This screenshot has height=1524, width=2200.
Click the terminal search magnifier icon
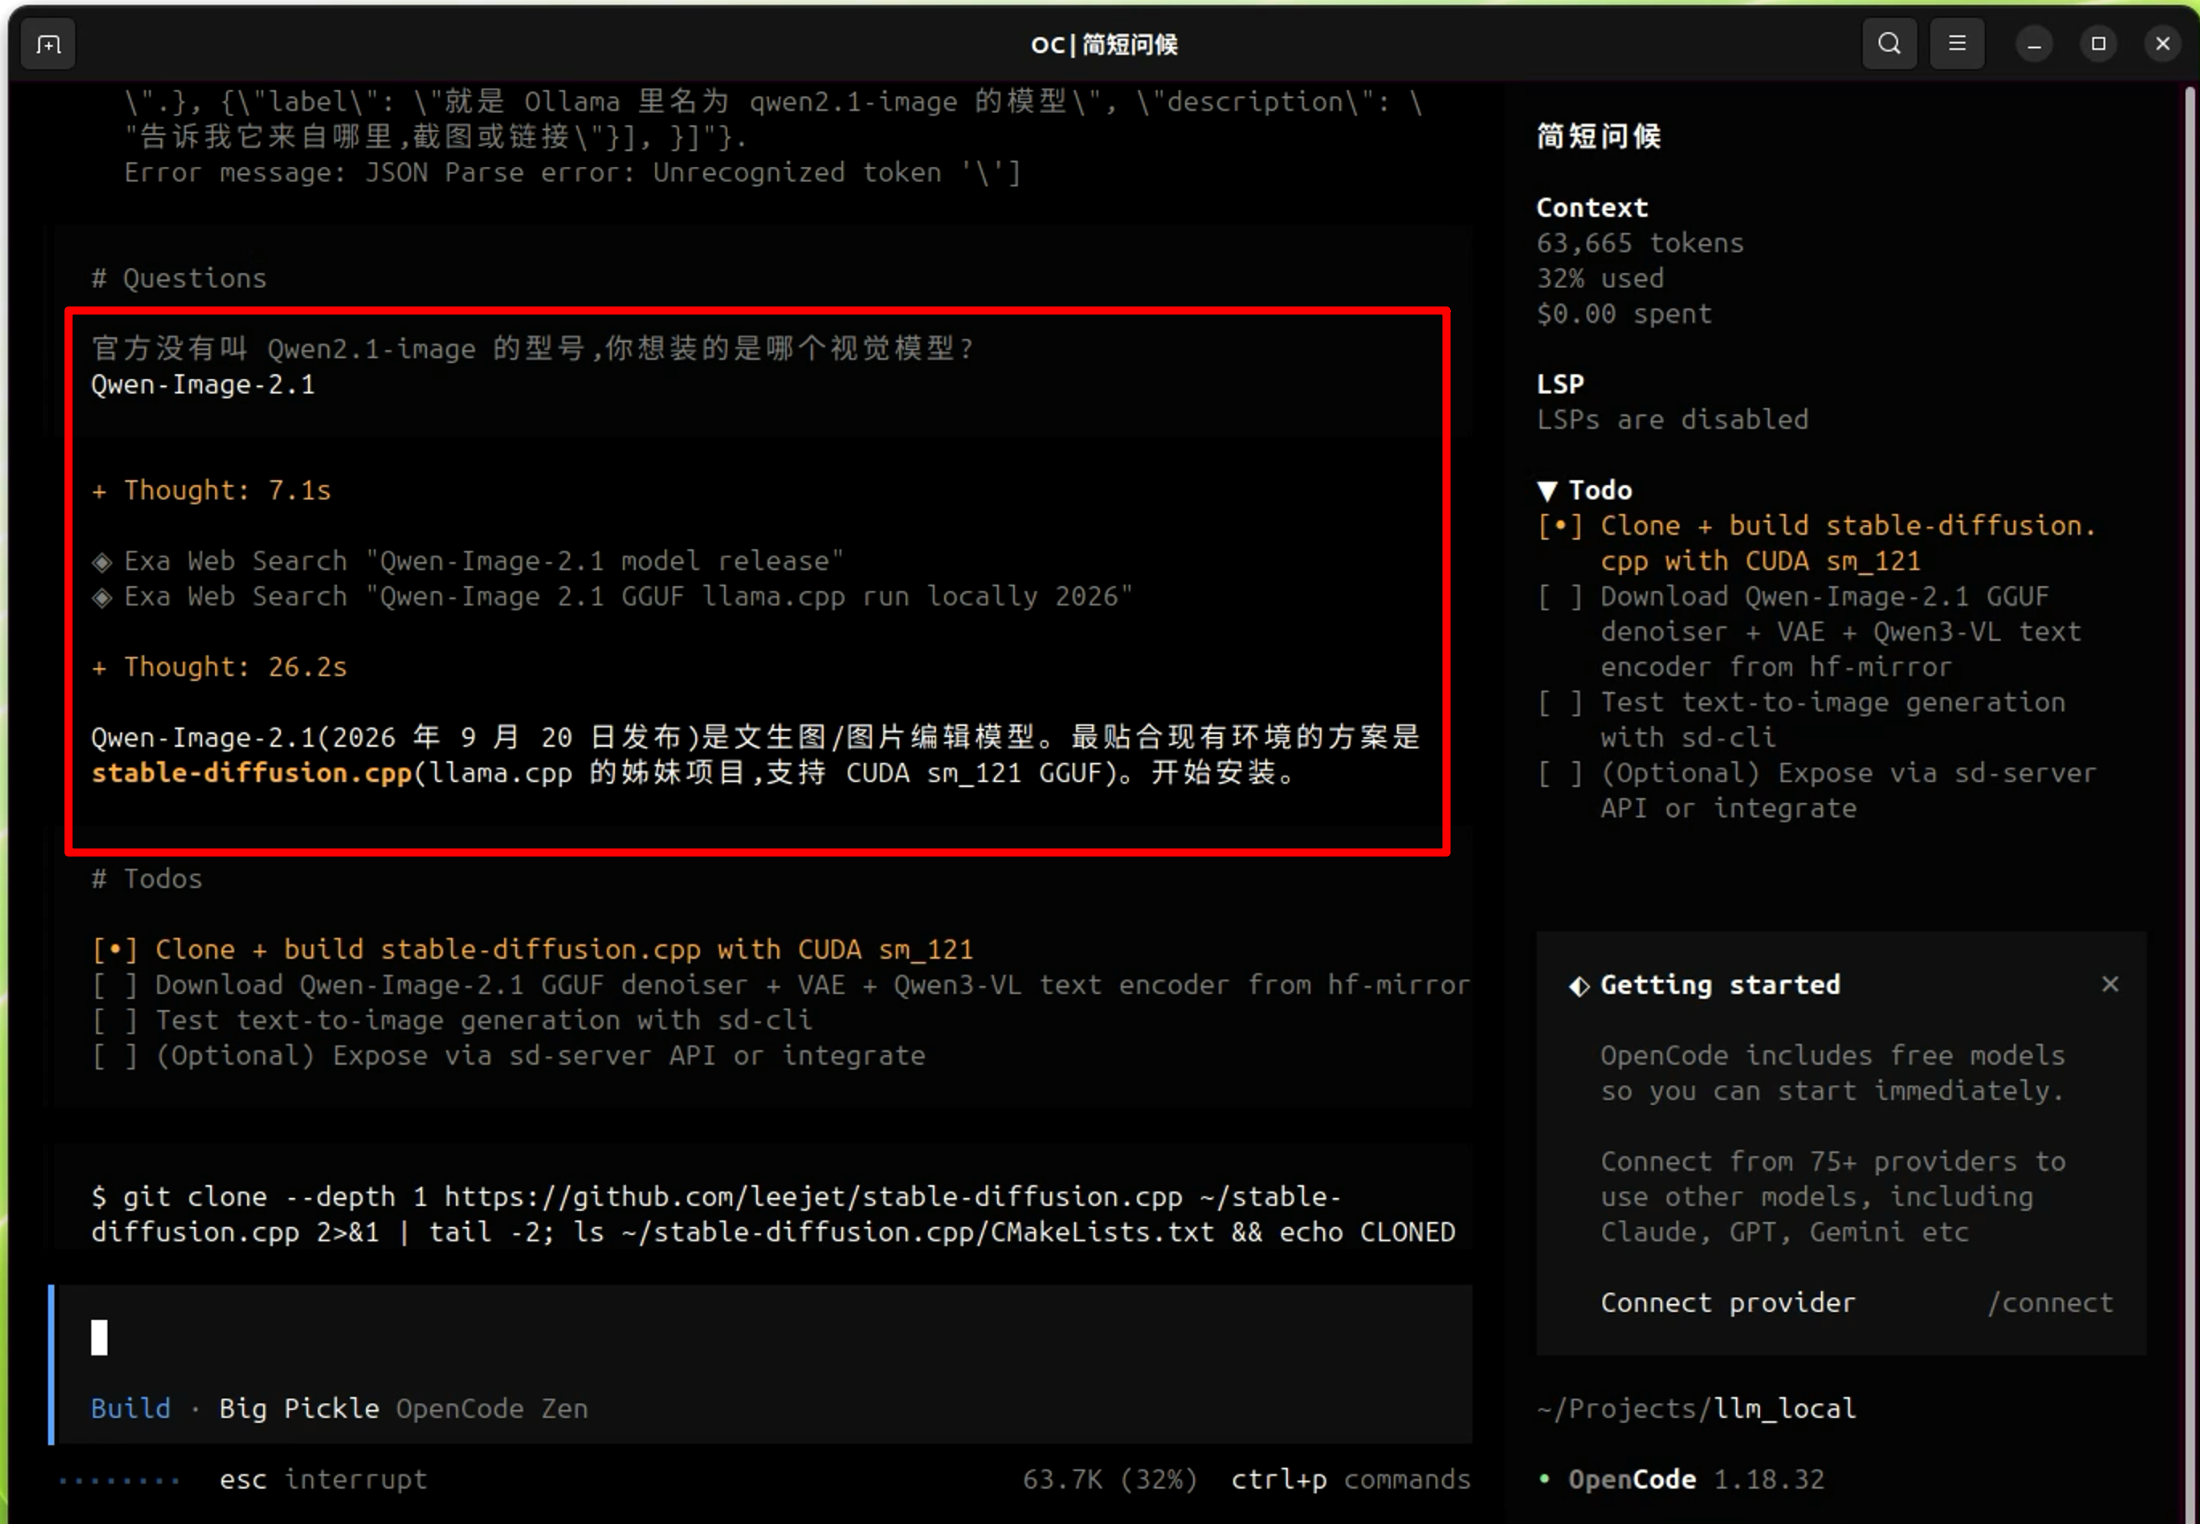(x=1889, y=44)
